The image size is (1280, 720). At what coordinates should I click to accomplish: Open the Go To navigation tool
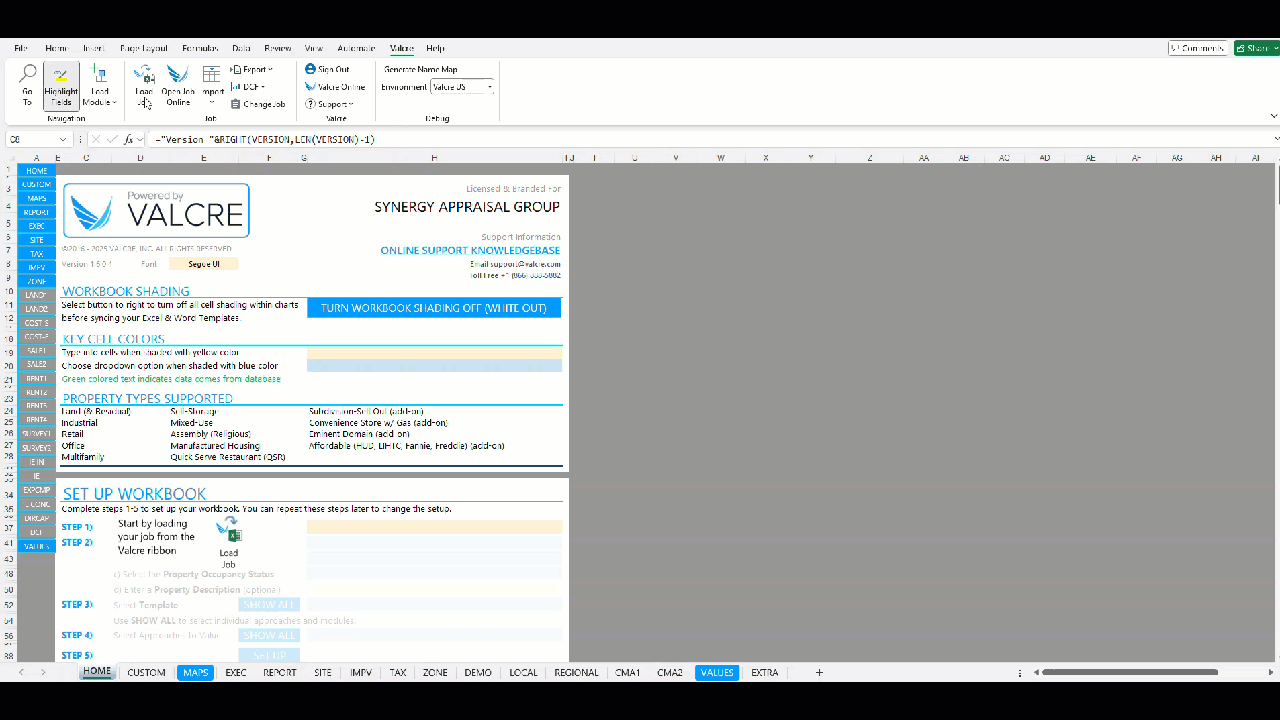27,85
